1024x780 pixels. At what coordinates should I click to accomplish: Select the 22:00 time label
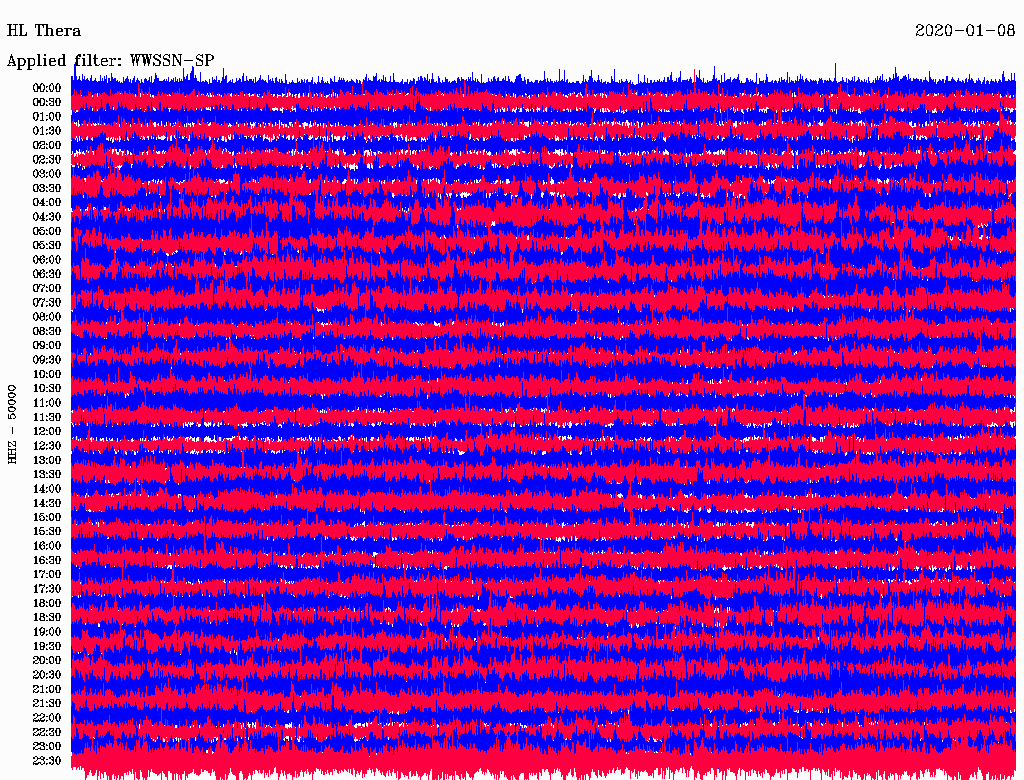46,718
